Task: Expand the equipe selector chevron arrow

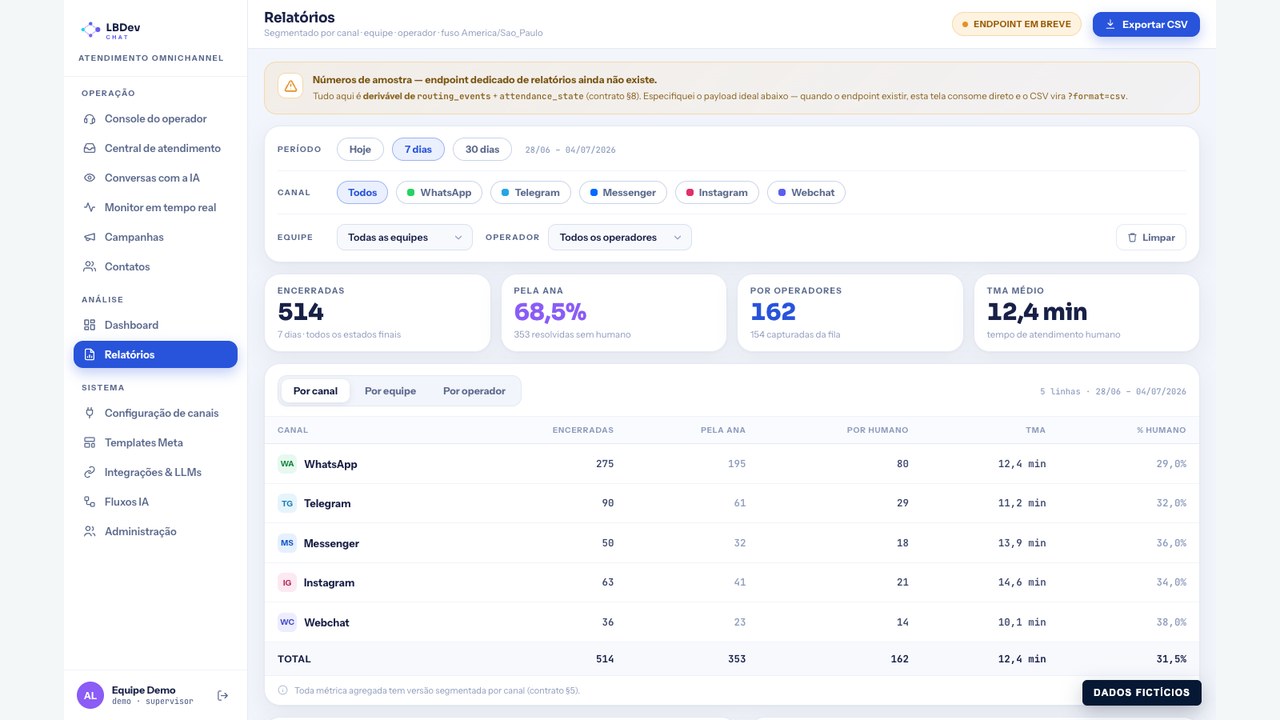Action: 459,238
